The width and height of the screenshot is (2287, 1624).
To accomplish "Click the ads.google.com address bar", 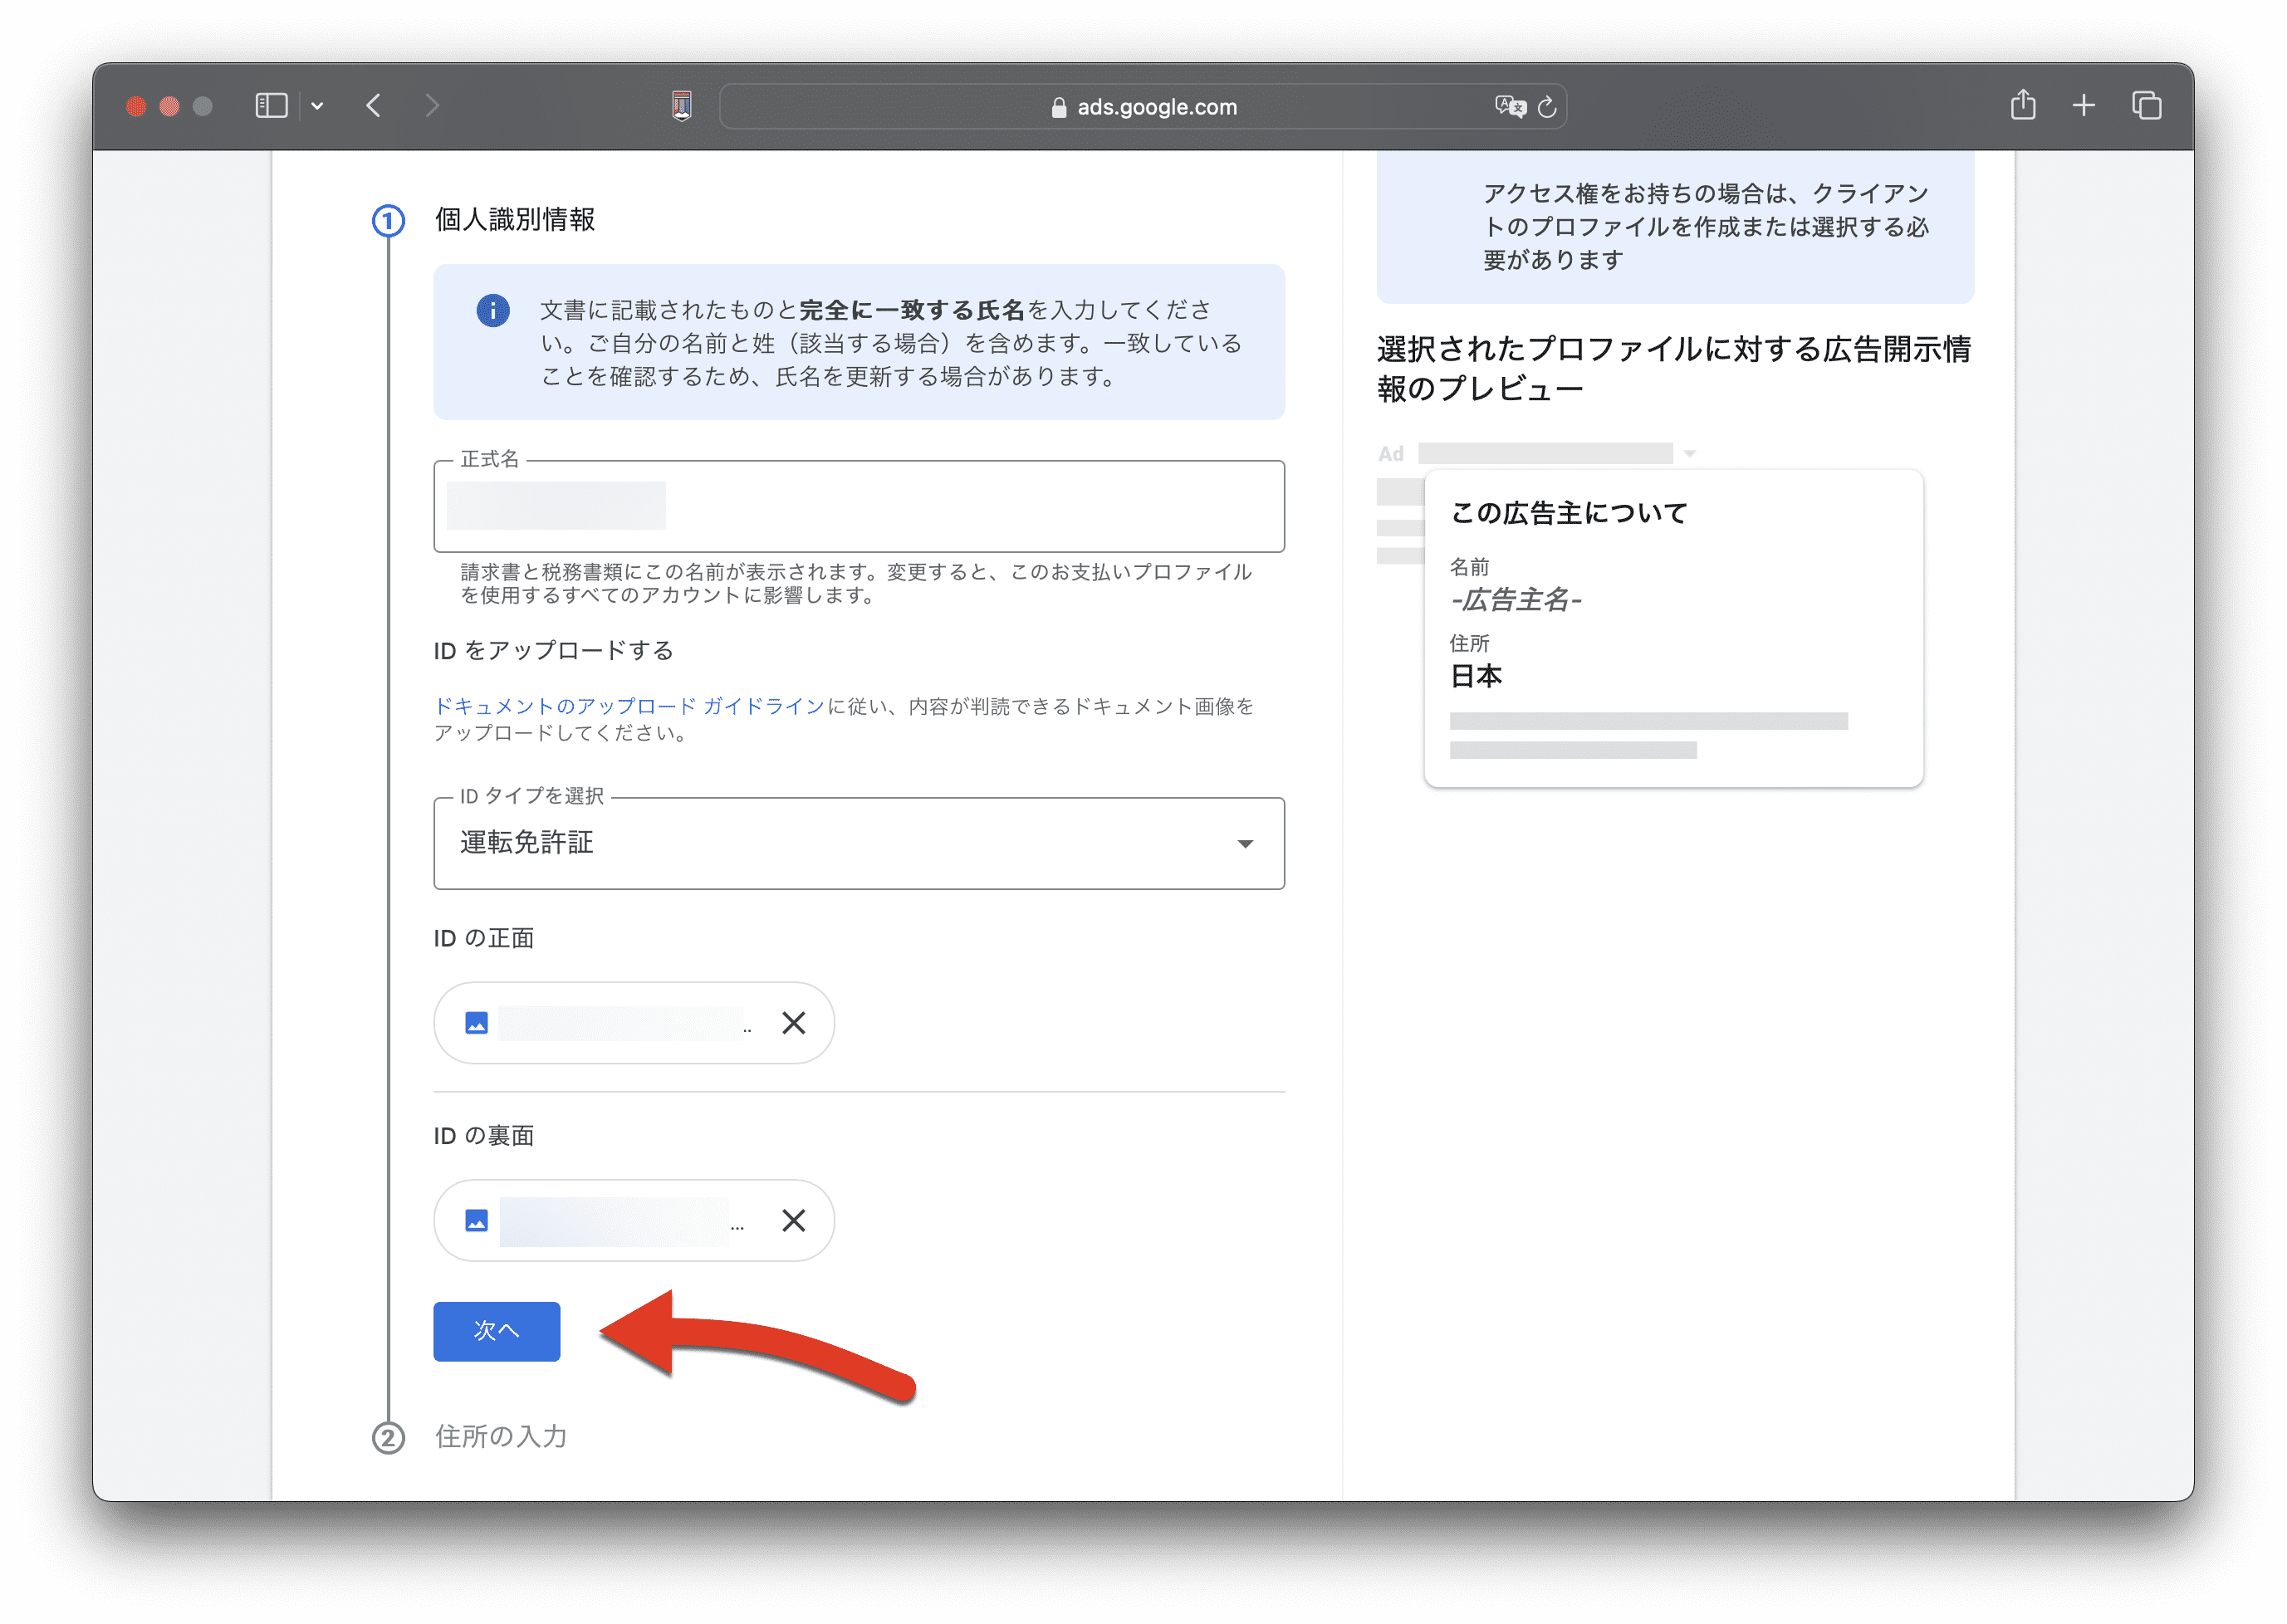I will coord(1143,106).
